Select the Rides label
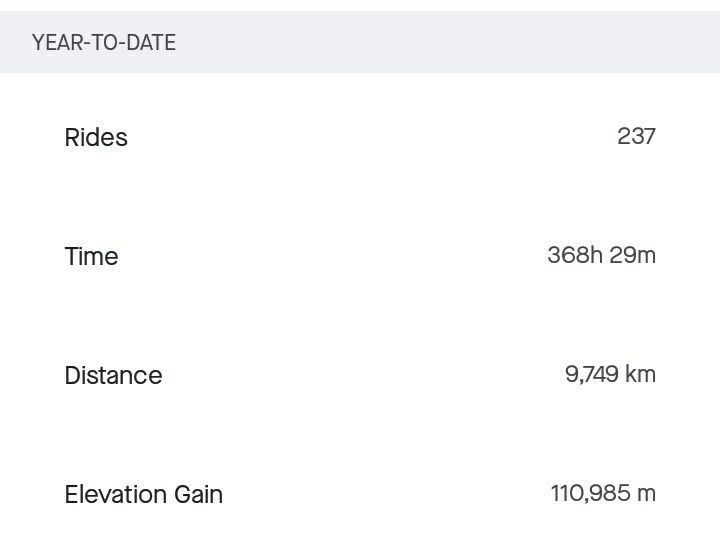Screen dimensions: 720x553 pyautogui.click(x=96, y=137)
